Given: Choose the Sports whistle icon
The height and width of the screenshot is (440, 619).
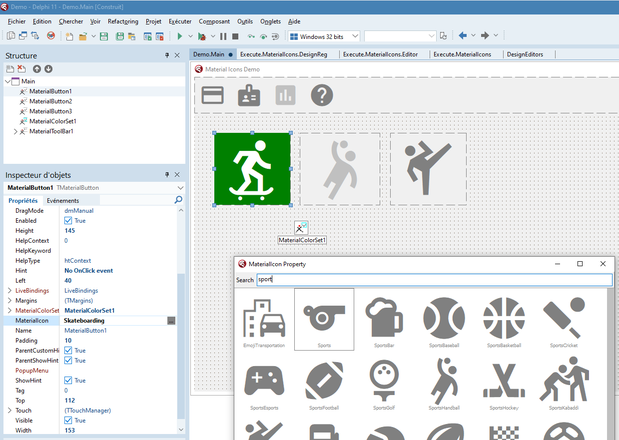Looking at the screenshot, I should tap(324, 319).
